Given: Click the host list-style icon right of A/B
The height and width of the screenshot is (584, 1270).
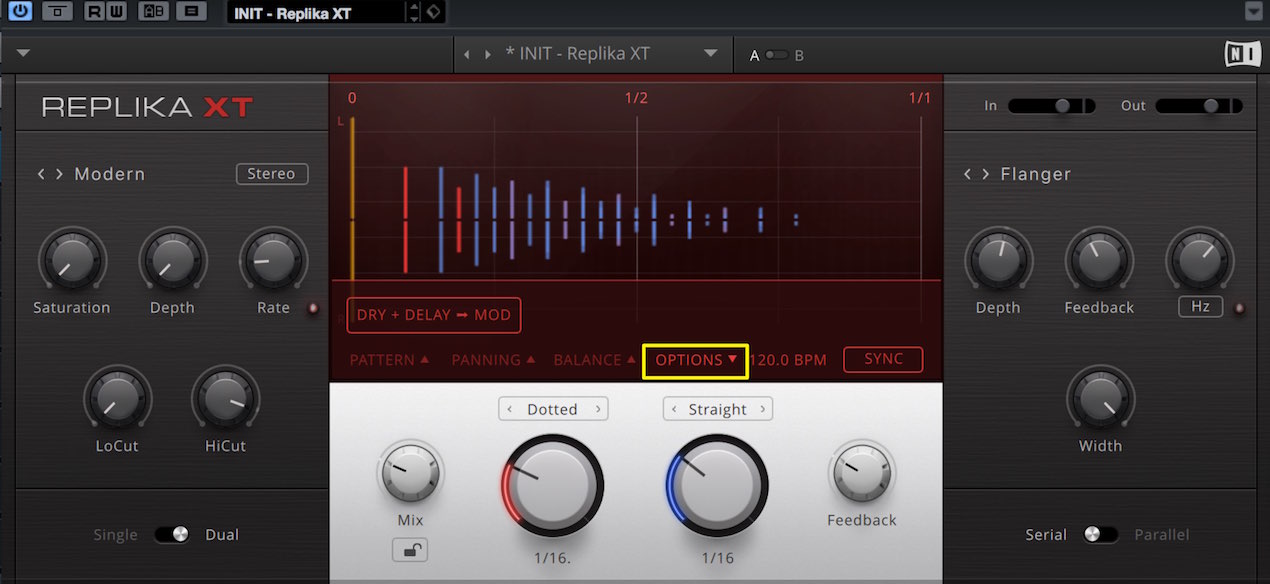Looking at the screenshot, I should coord(191,12).
